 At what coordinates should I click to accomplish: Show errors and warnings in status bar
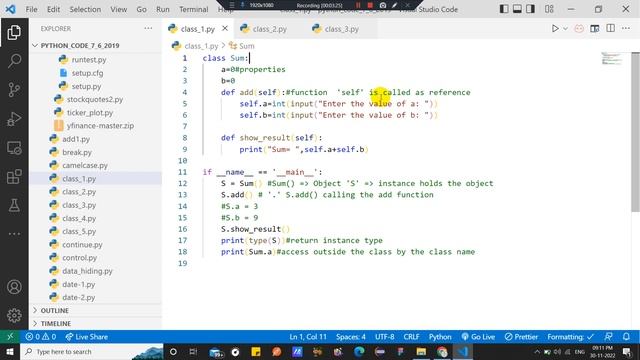point(41,337)
